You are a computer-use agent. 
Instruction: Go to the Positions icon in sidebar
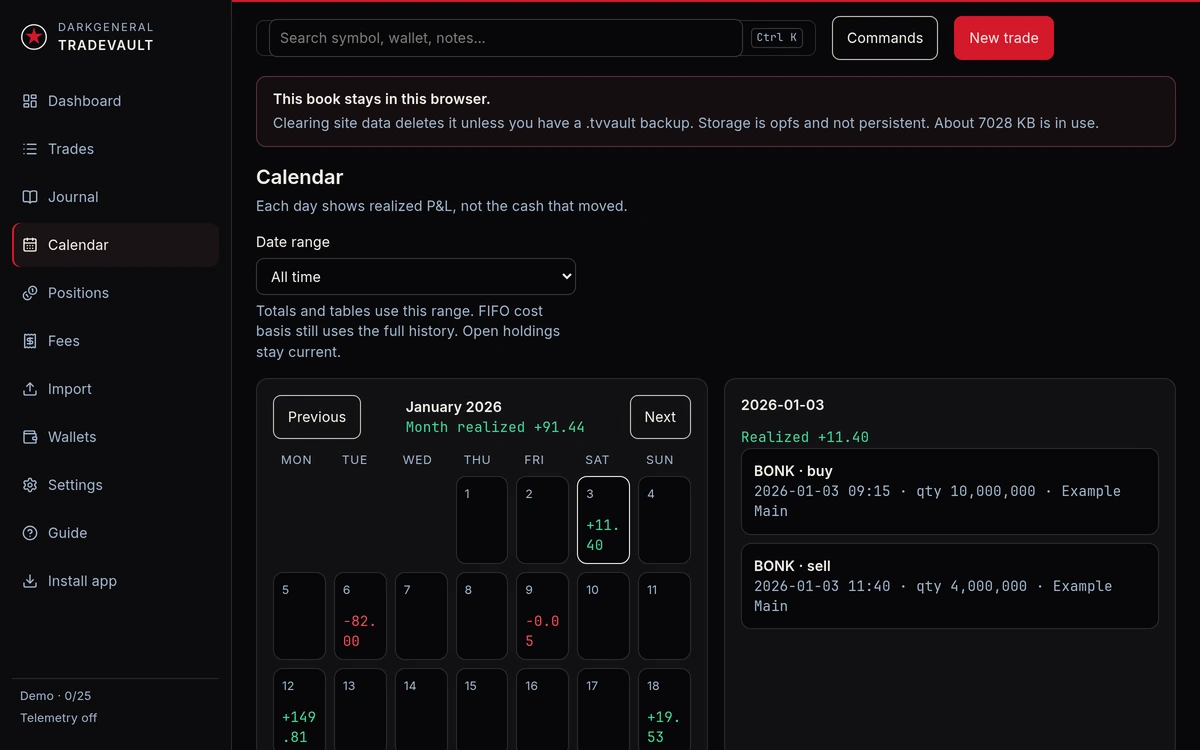pyautogui.click(x=30, y=293)
